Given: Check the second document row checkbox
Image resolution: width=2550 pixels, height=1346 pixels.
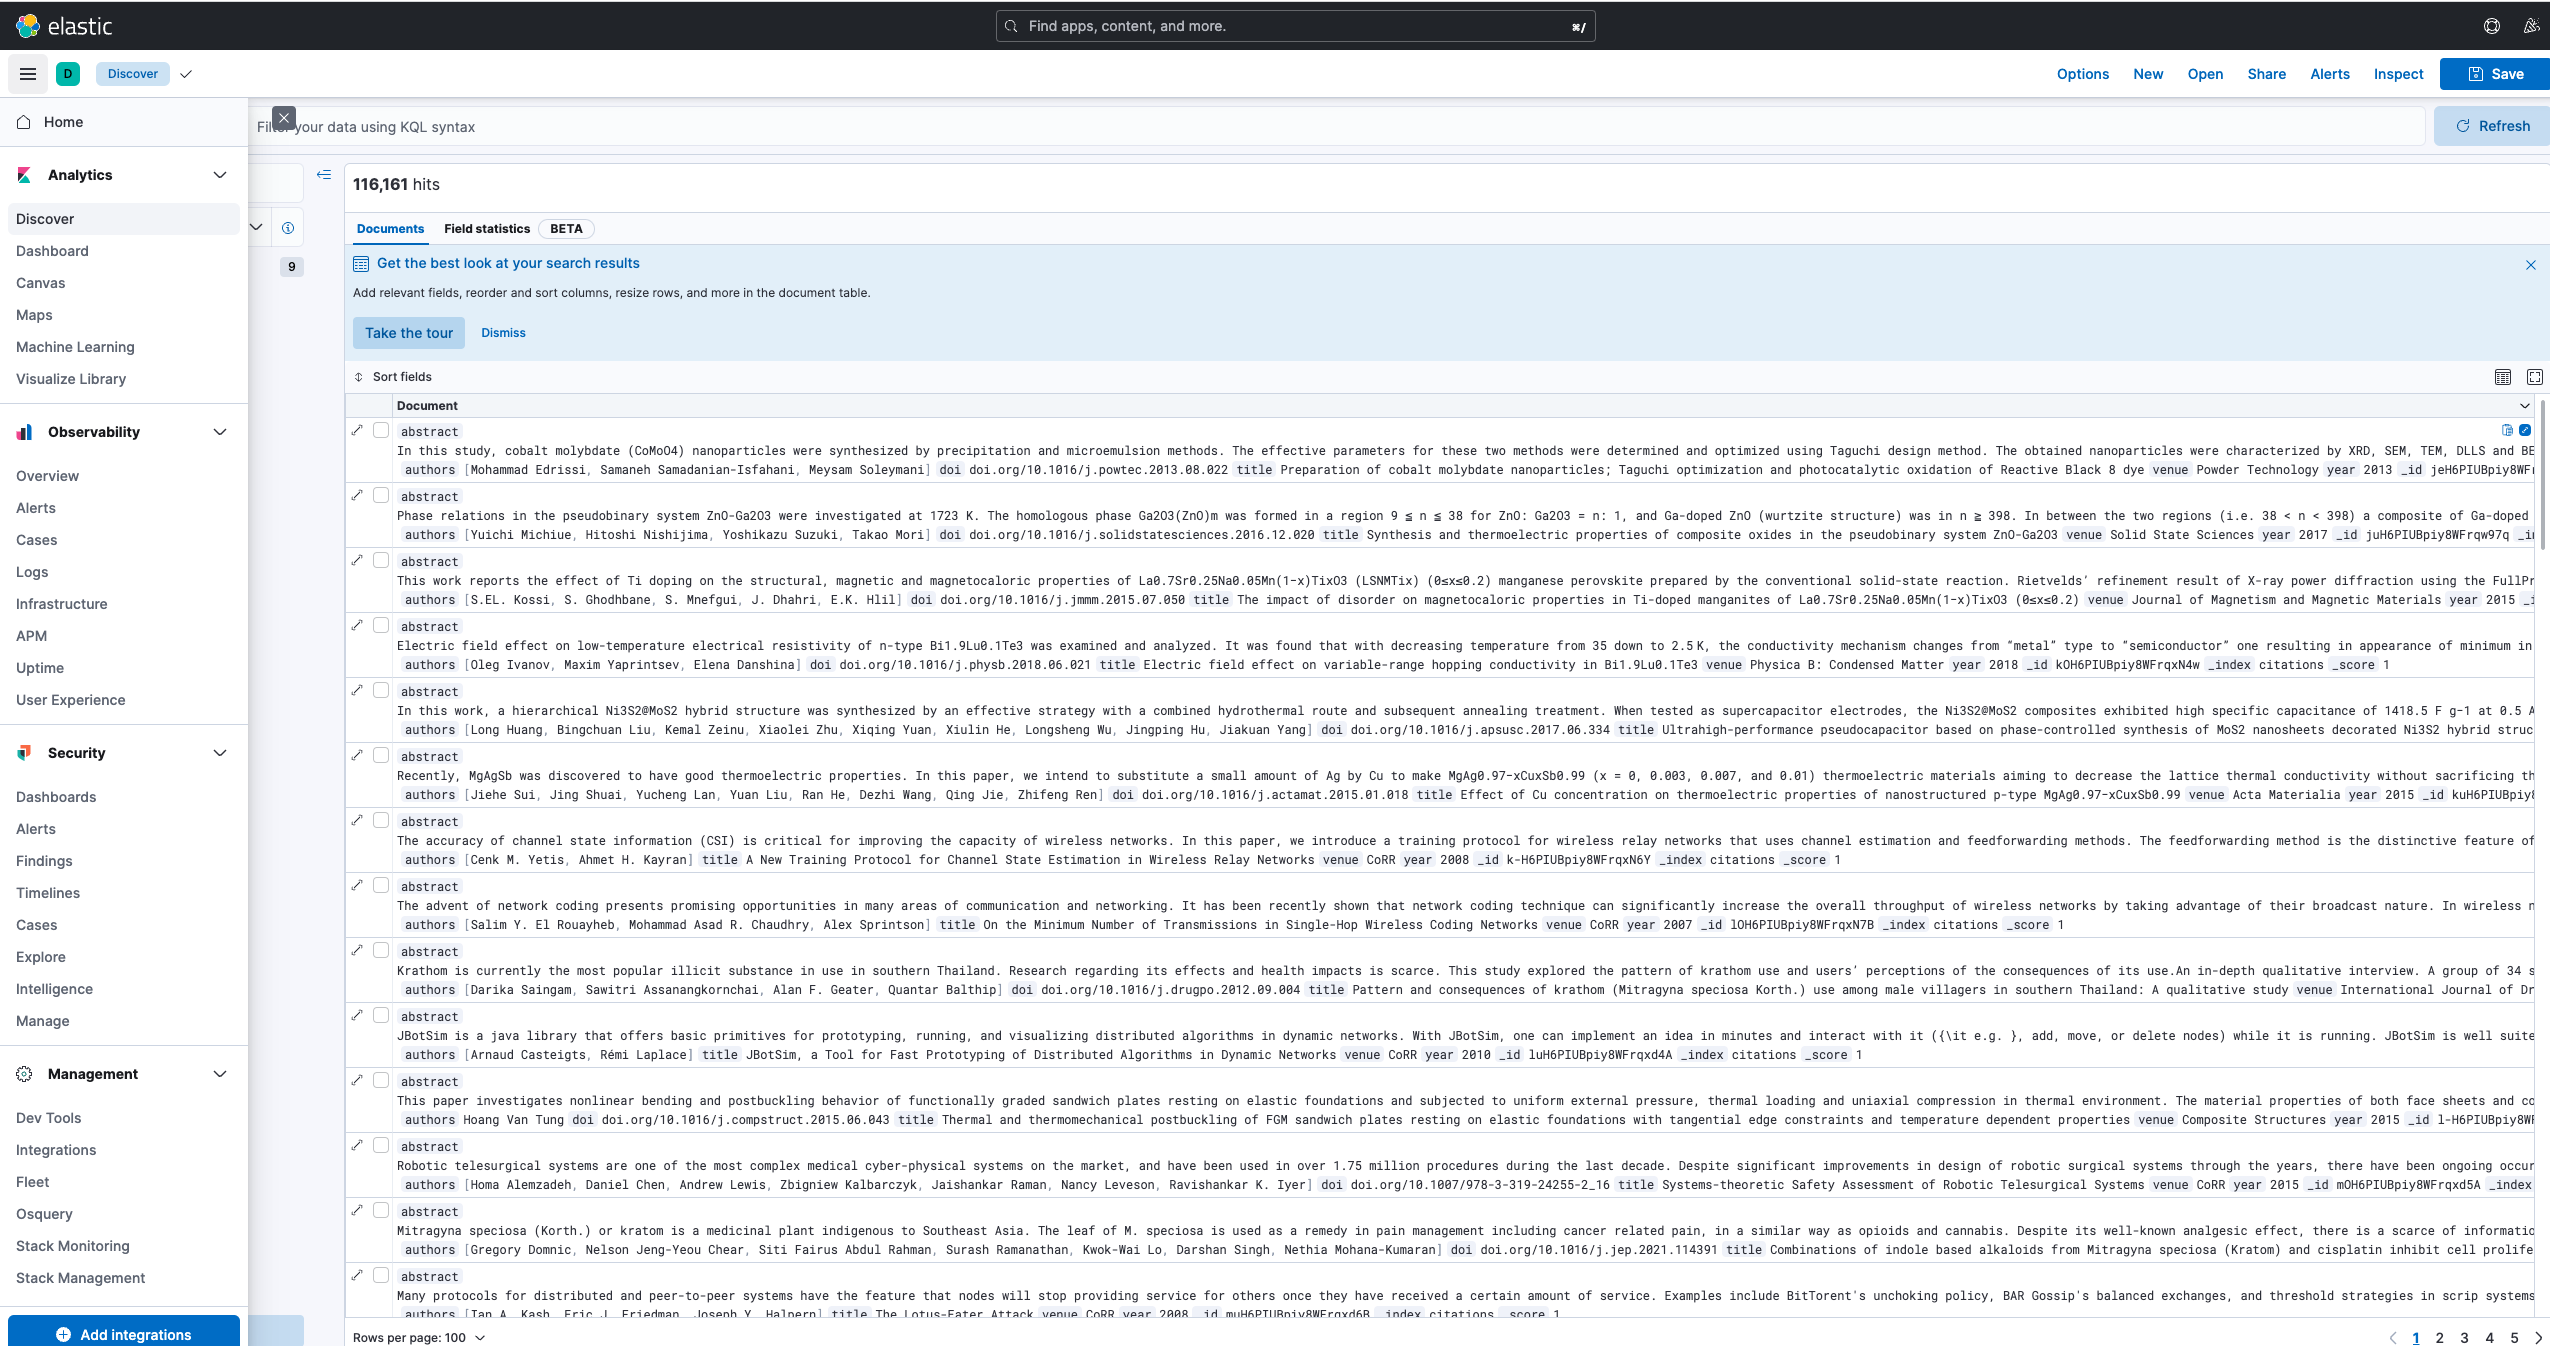Looking at the screenshot, I should (x=381, y=495).
